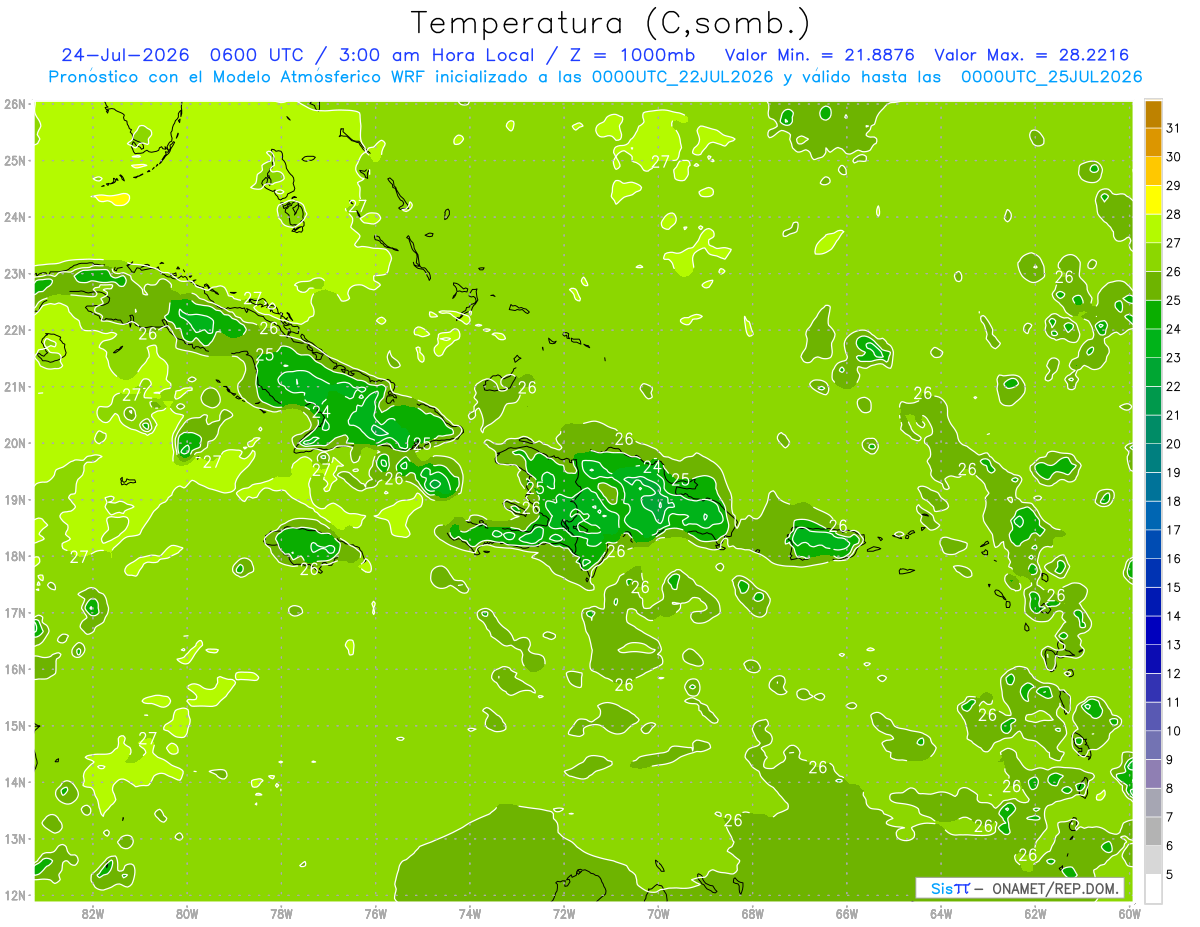
Task: Select the longitude label 68W
Action: pos(753,913)
